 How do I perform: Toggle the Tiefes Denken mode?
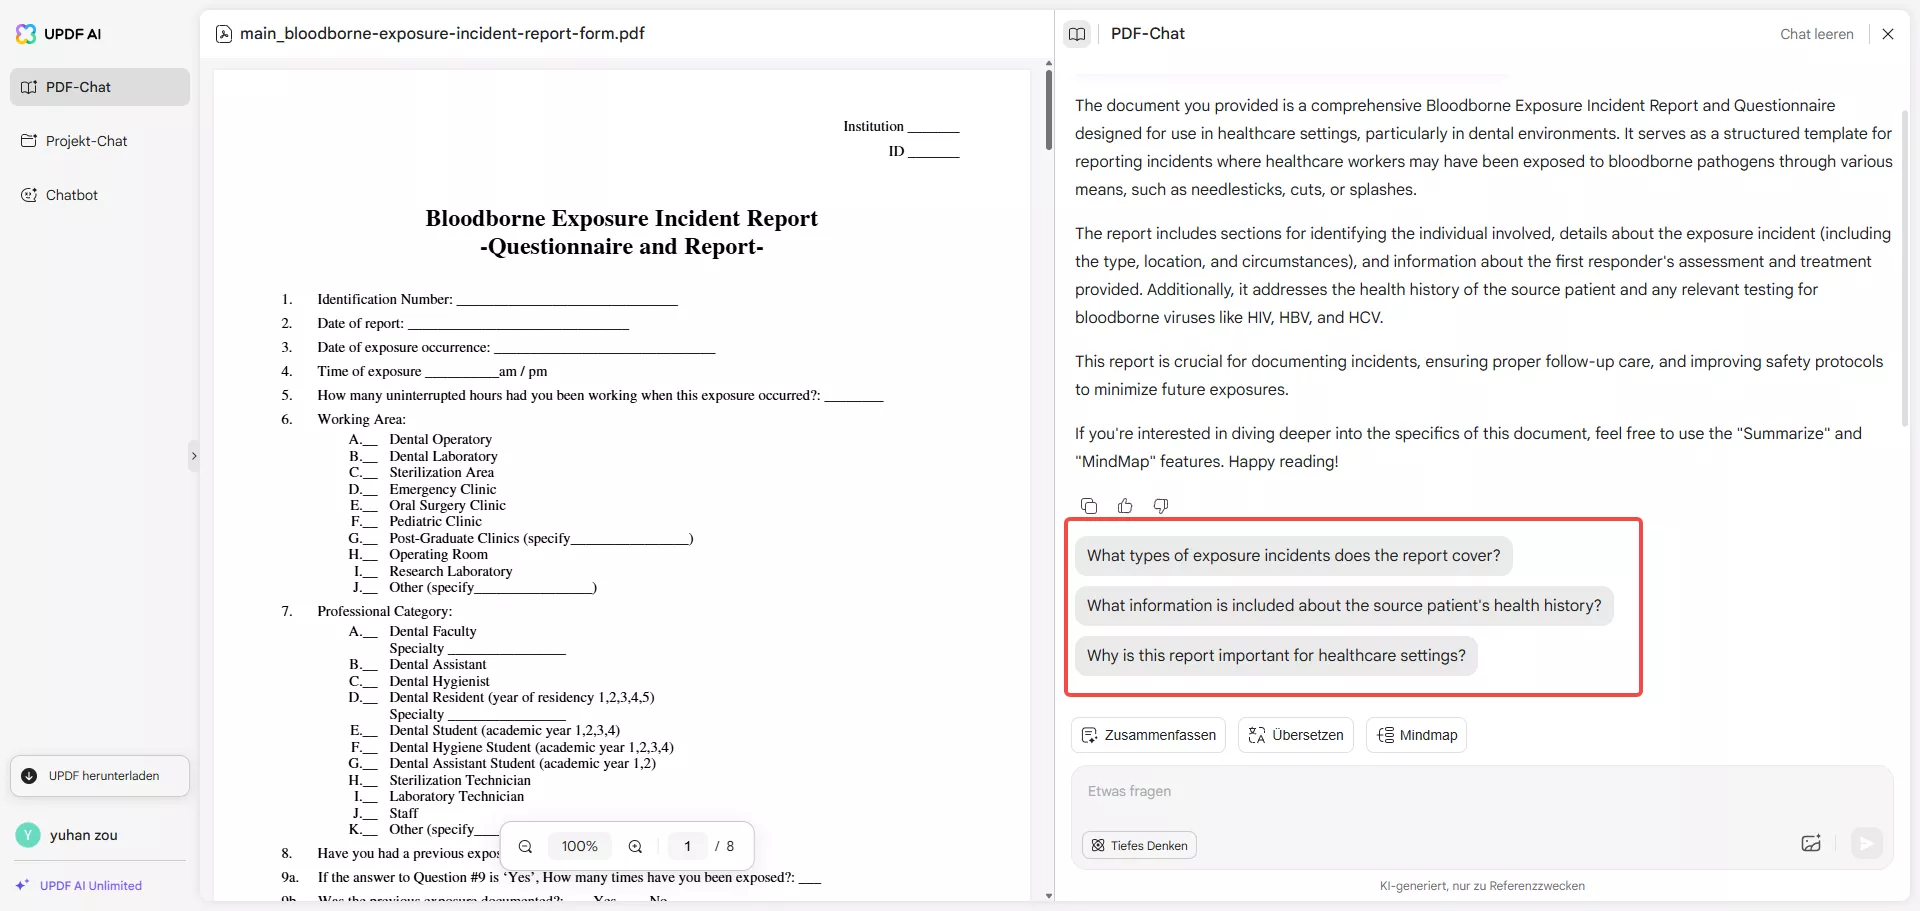click(x=1140, y=846)
